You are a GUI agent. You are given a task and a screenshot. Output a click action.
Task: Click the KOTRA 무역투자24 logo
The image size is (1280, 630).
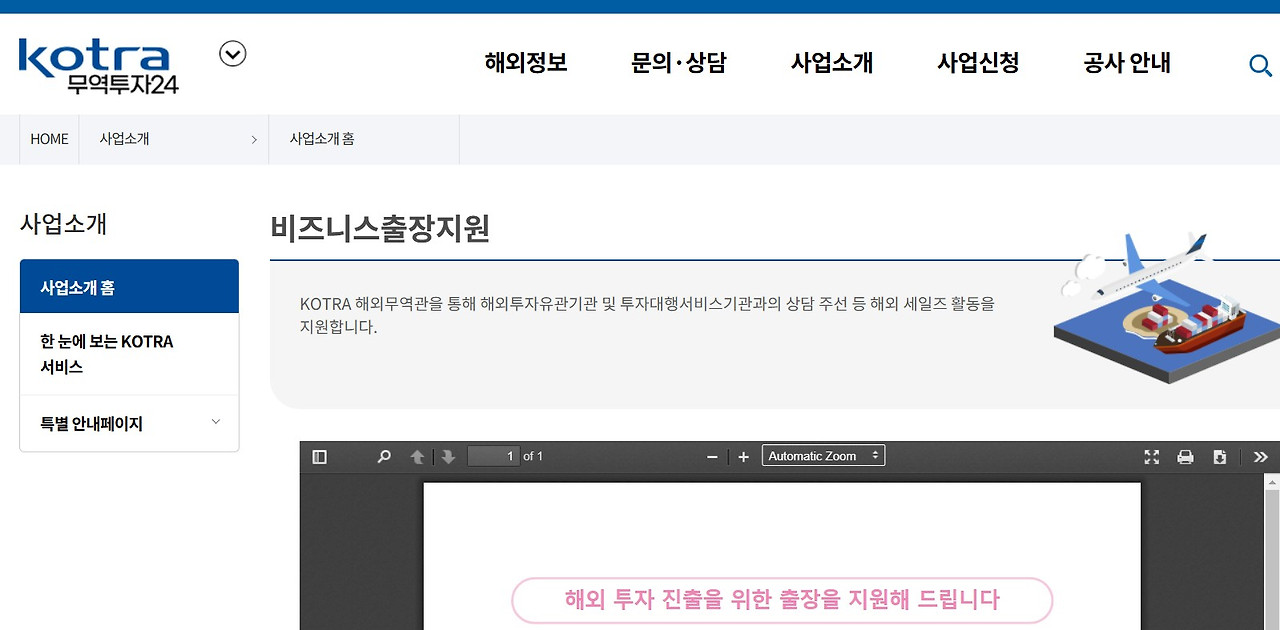[x=98, y=66]
